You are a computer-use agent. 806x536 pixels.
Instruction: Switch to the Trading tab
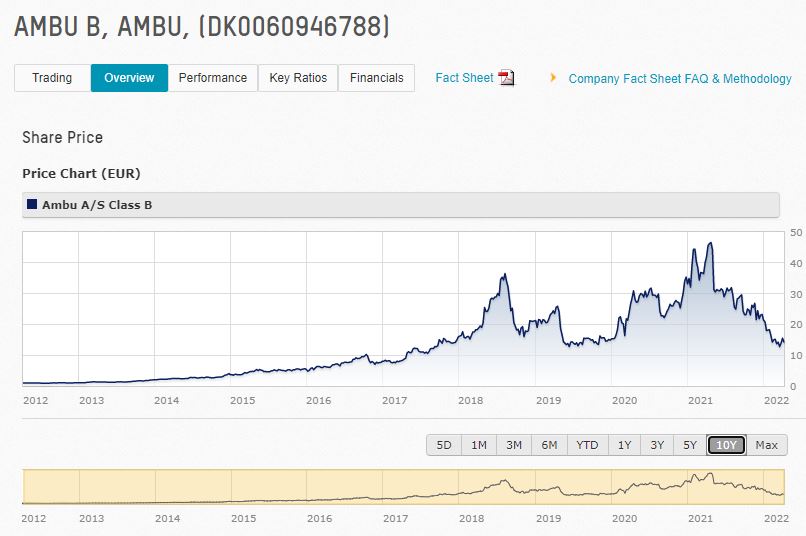click(x=52, y=78)
